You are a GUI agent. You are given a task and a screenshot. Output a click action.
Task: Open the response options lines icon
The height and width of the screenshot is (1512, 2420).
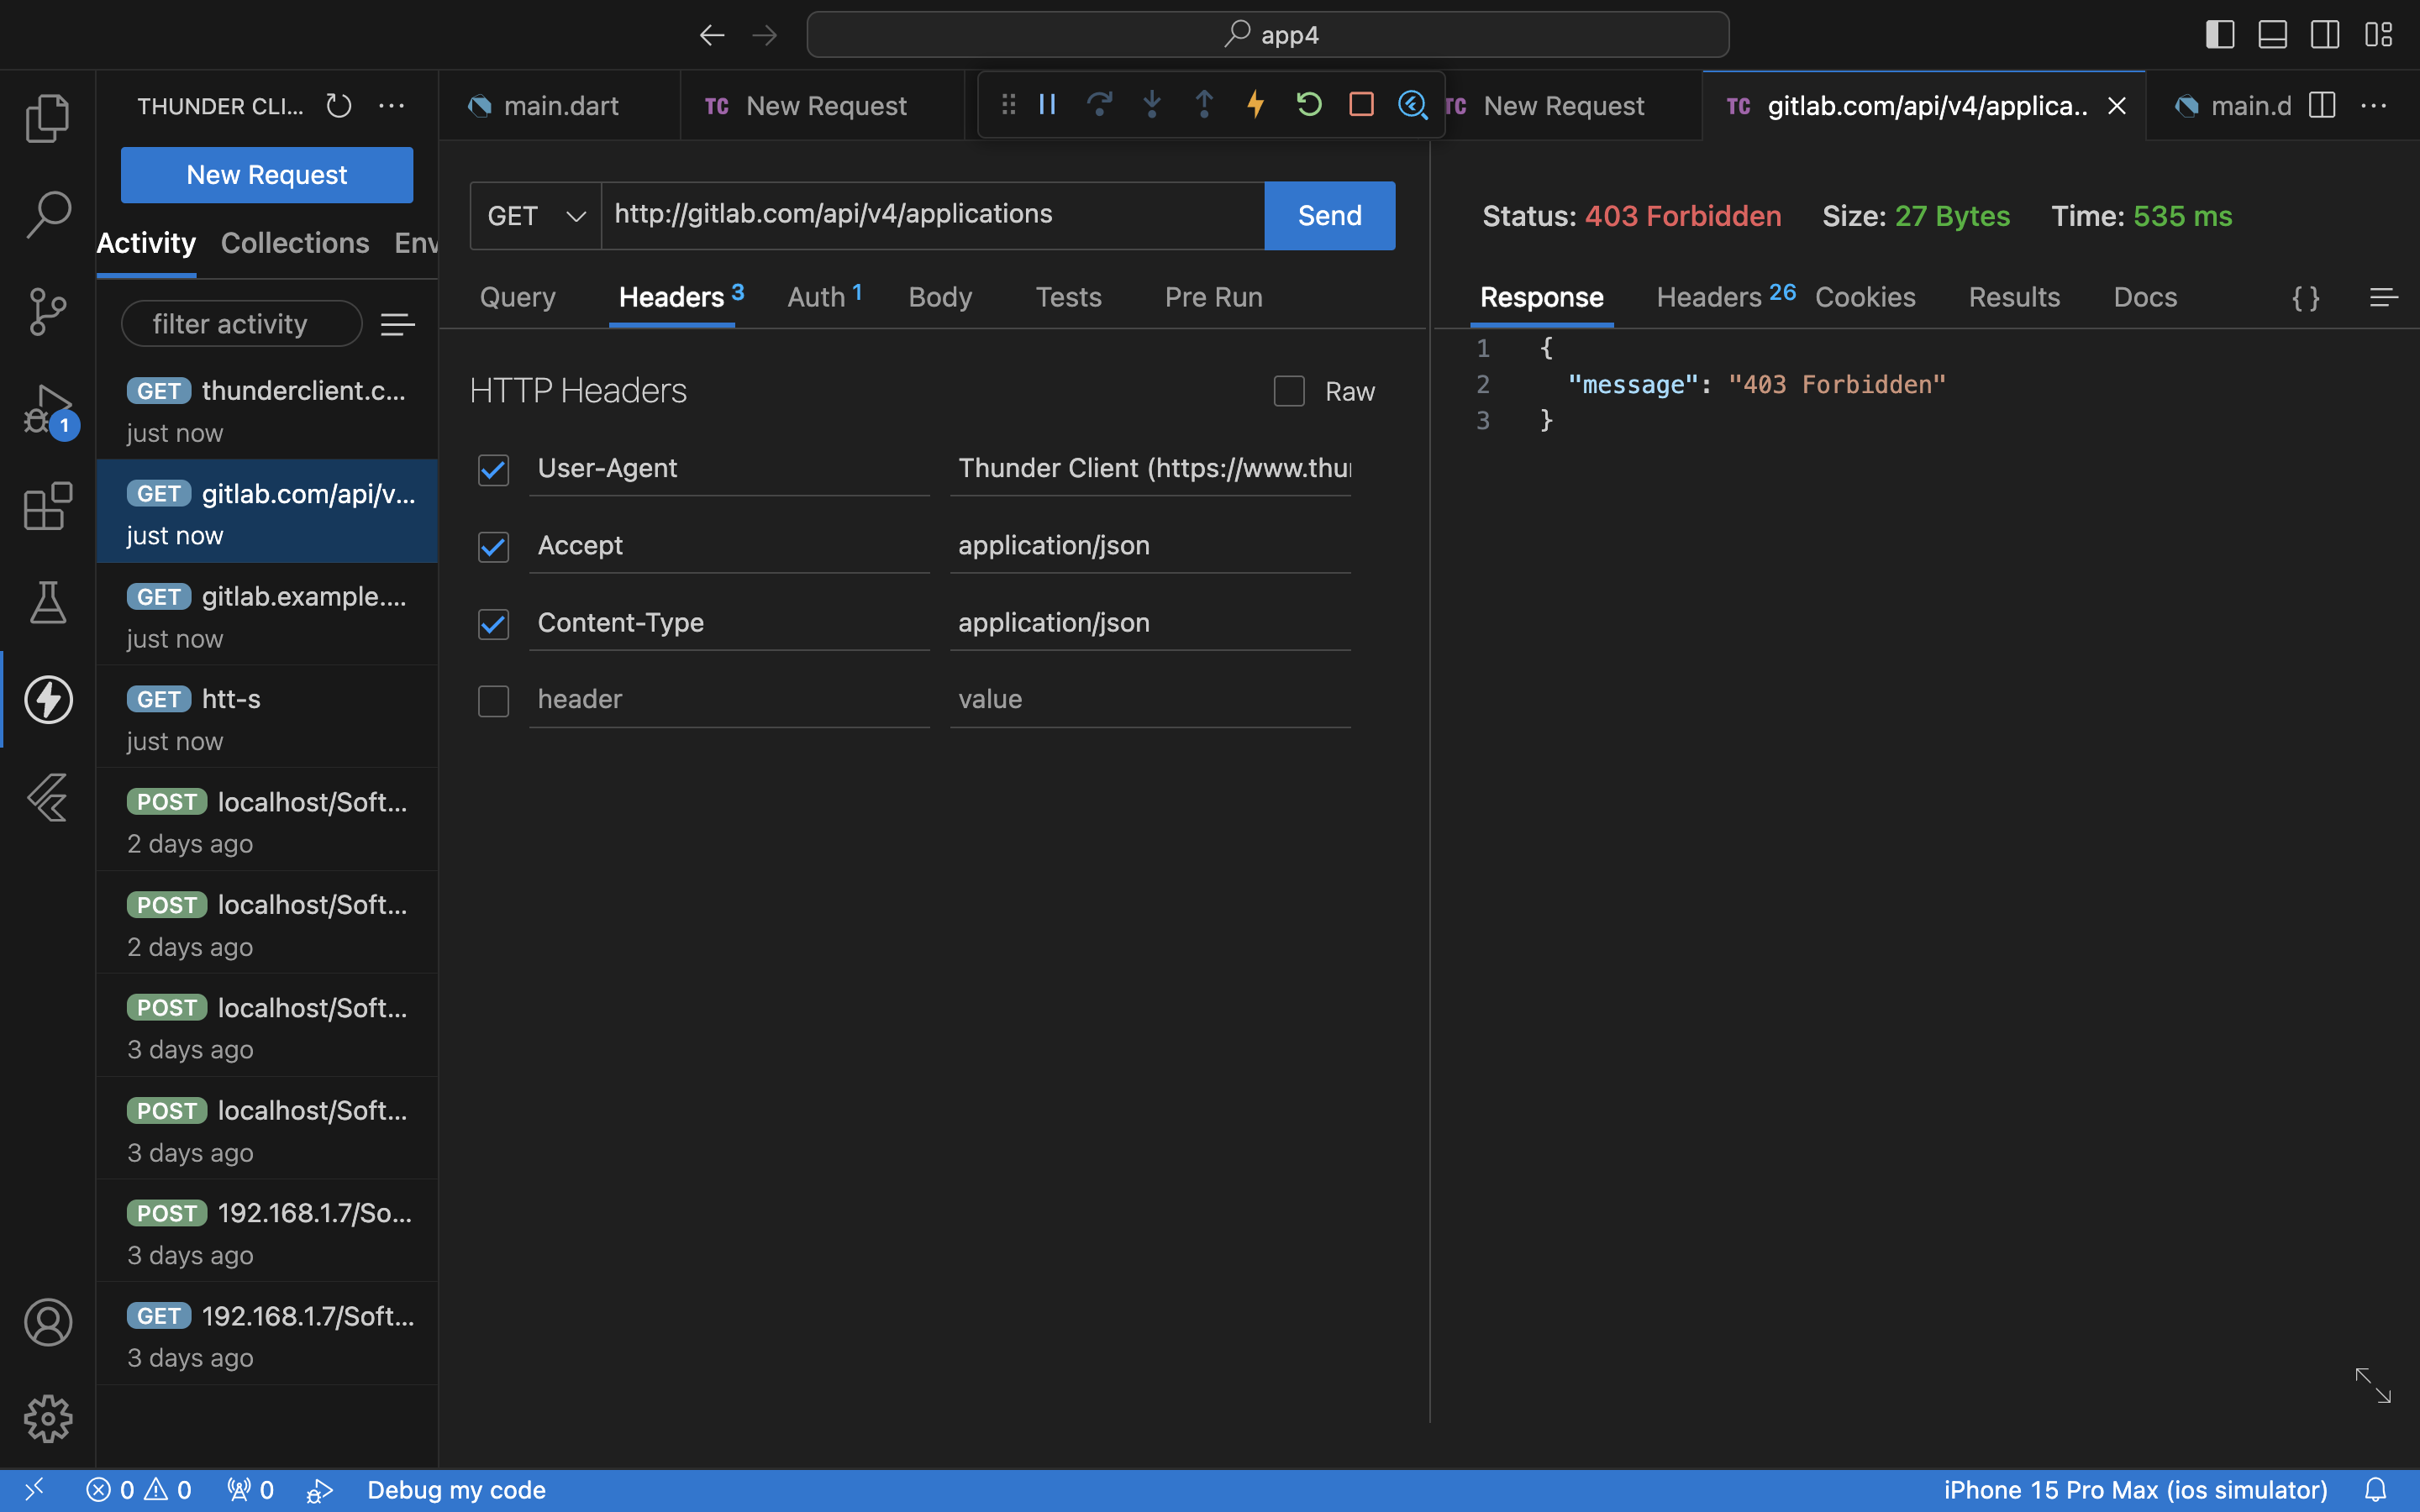tap(2384, 298)
